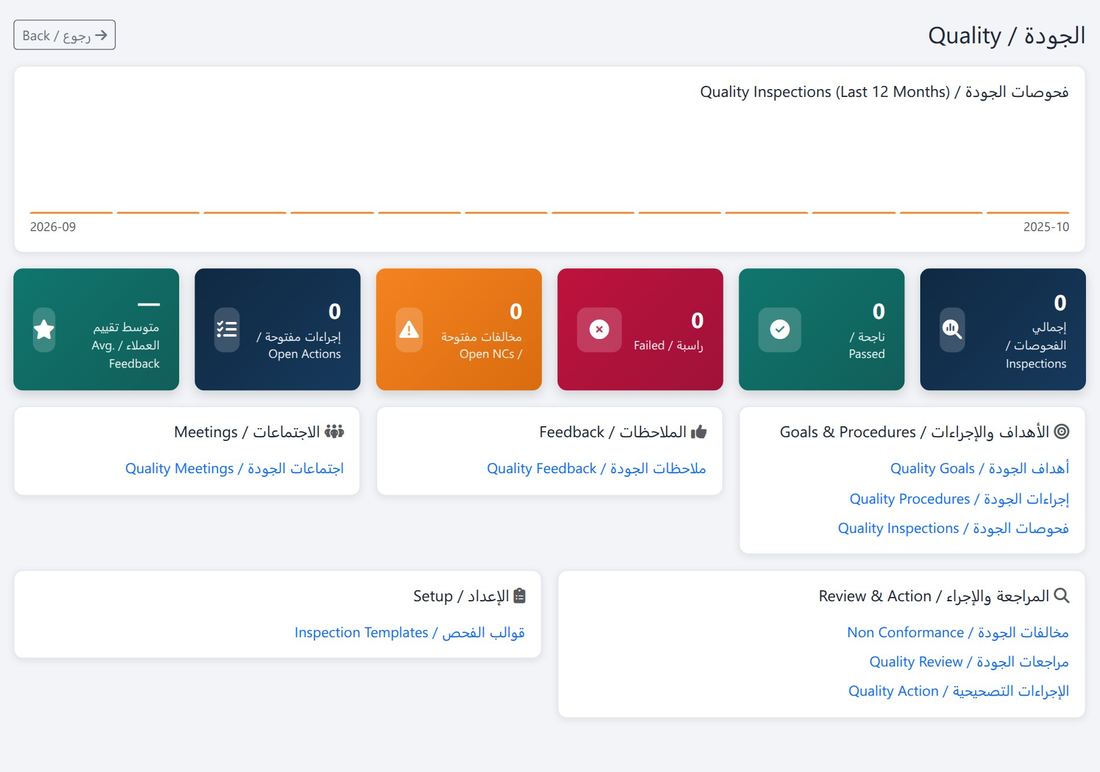Click the warning triangle icon on Open NCs card
The image size is (1100, 772).
click(409, 329)
